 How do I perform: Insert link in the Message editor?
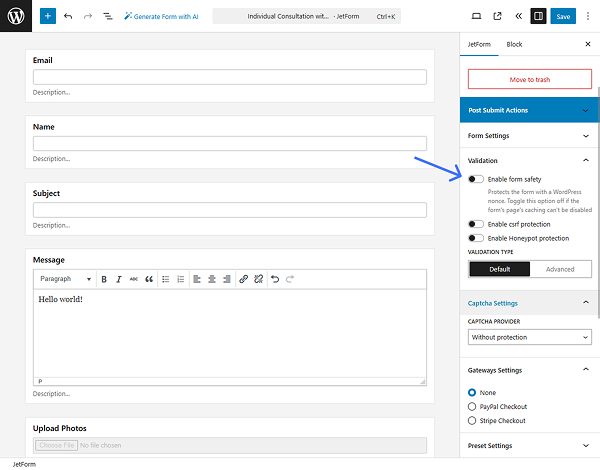coord(244,279)
